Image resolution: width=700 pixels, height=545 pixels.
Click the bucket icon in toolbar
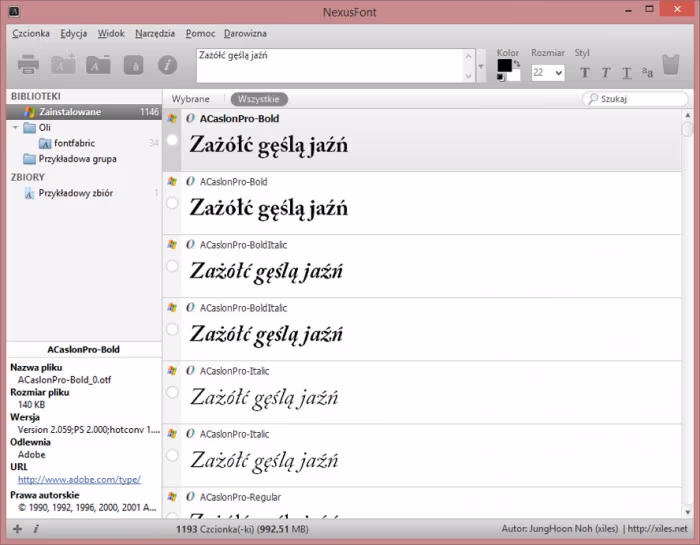click(671, 65)
